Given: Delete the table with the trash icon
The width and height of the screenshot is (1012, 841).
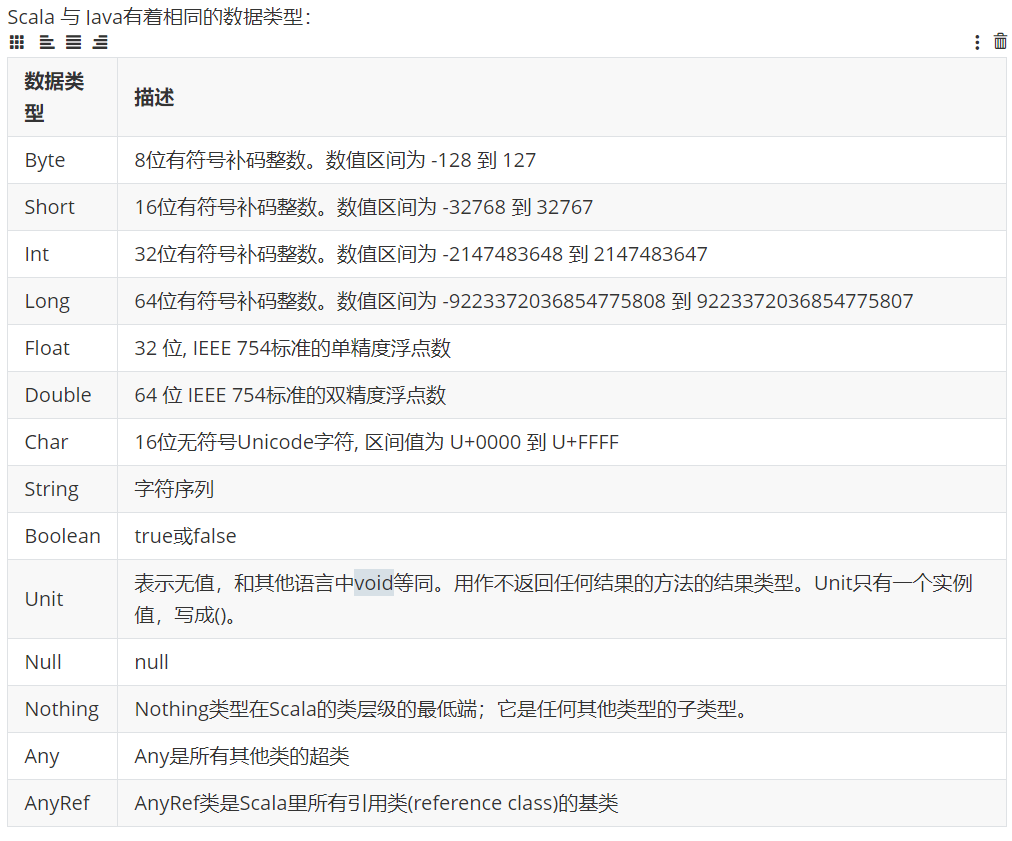Looking at the screenshot, I should (1000, 41).
